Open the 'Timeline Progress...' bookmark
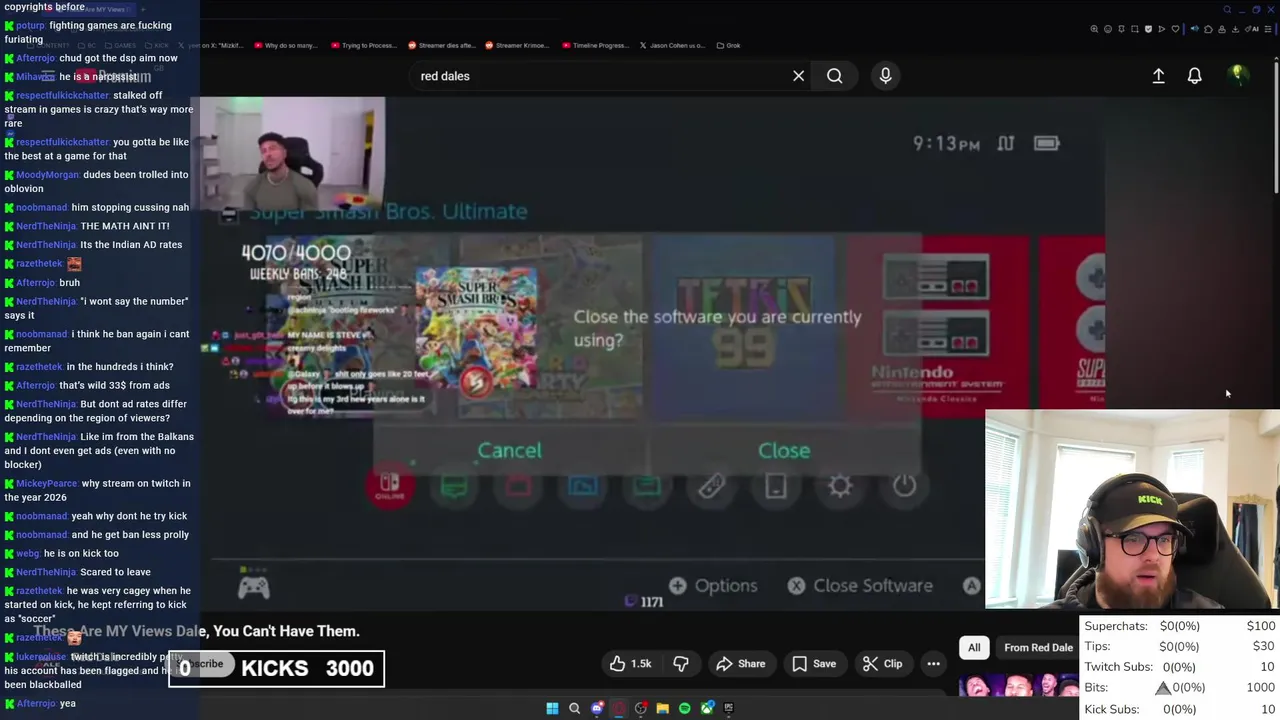 click(x=594, y=45)
